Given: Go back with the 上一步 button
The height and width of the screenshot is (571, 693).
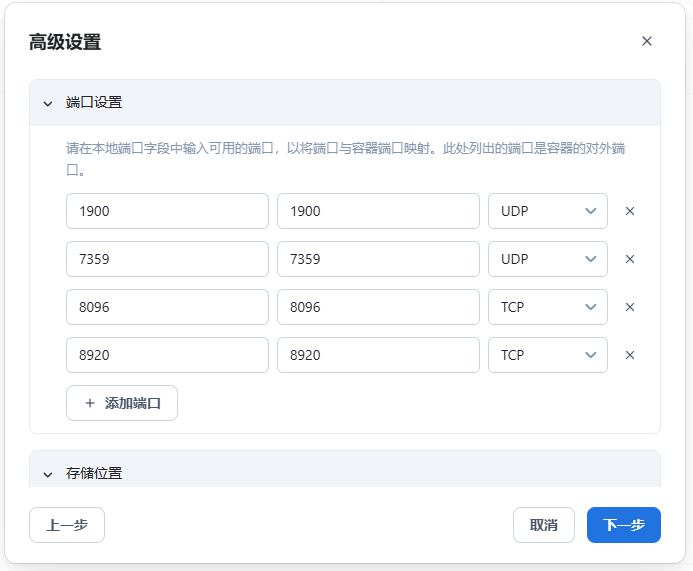Looking at the screenshot, I should 67,525.
